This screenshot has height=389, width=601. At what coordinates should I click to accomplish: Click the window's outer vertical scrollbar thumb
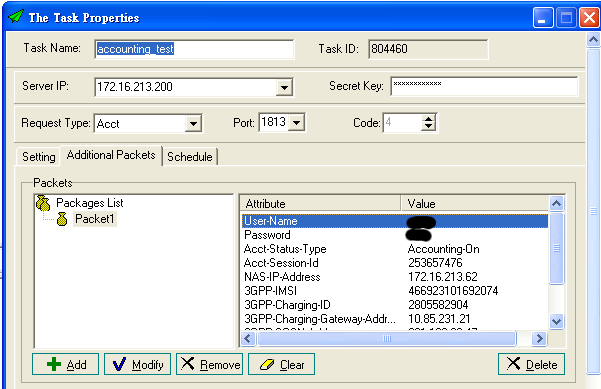(x=593, y=211)
